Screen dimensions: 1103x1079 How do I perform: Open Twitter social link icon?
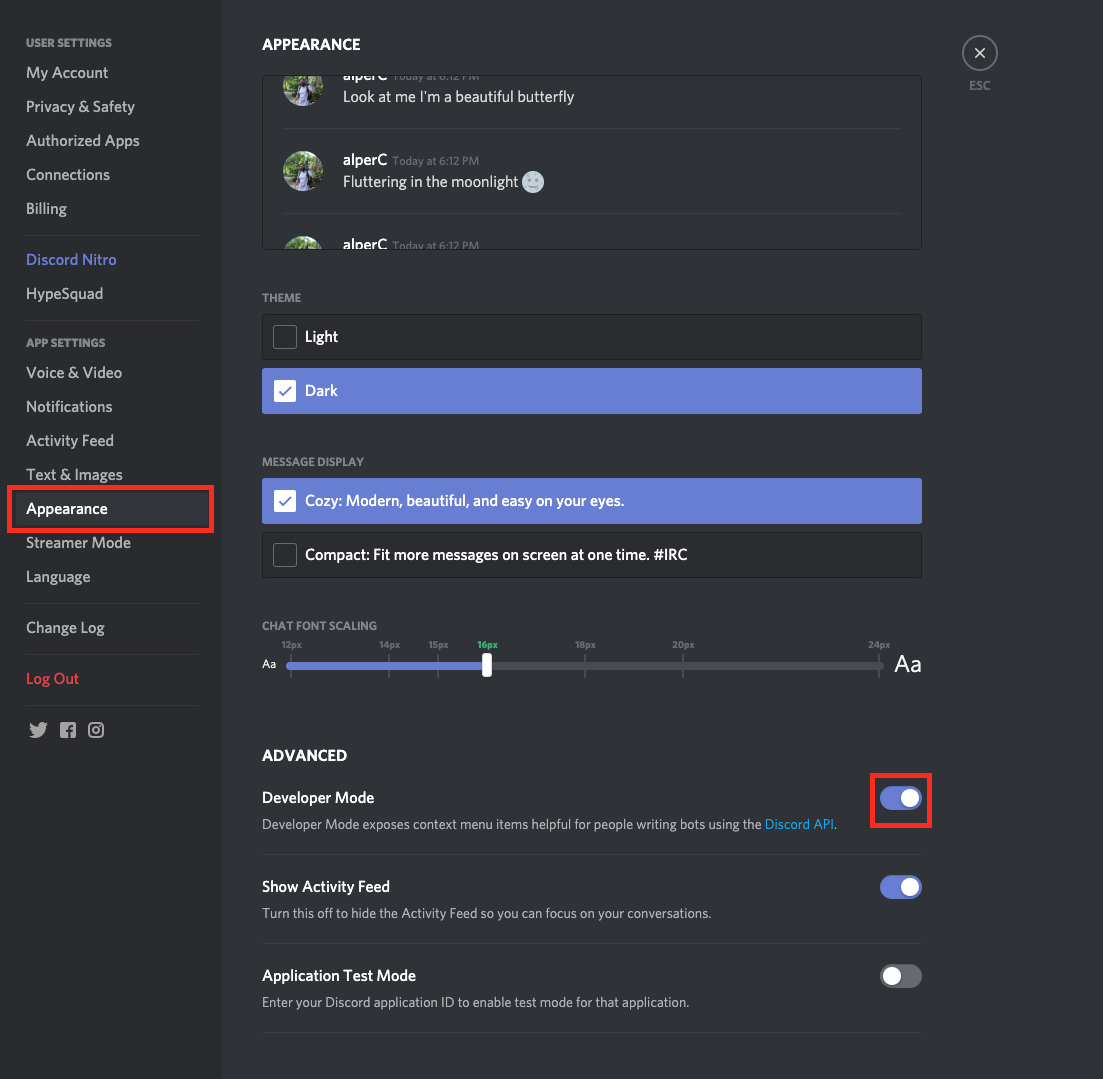click(38, 730)
